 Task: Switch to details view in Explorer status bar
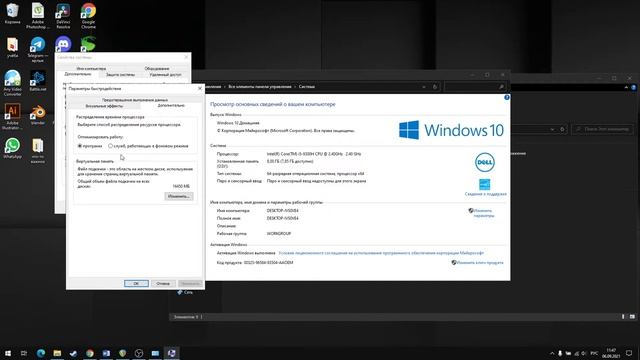pos(623,317)
